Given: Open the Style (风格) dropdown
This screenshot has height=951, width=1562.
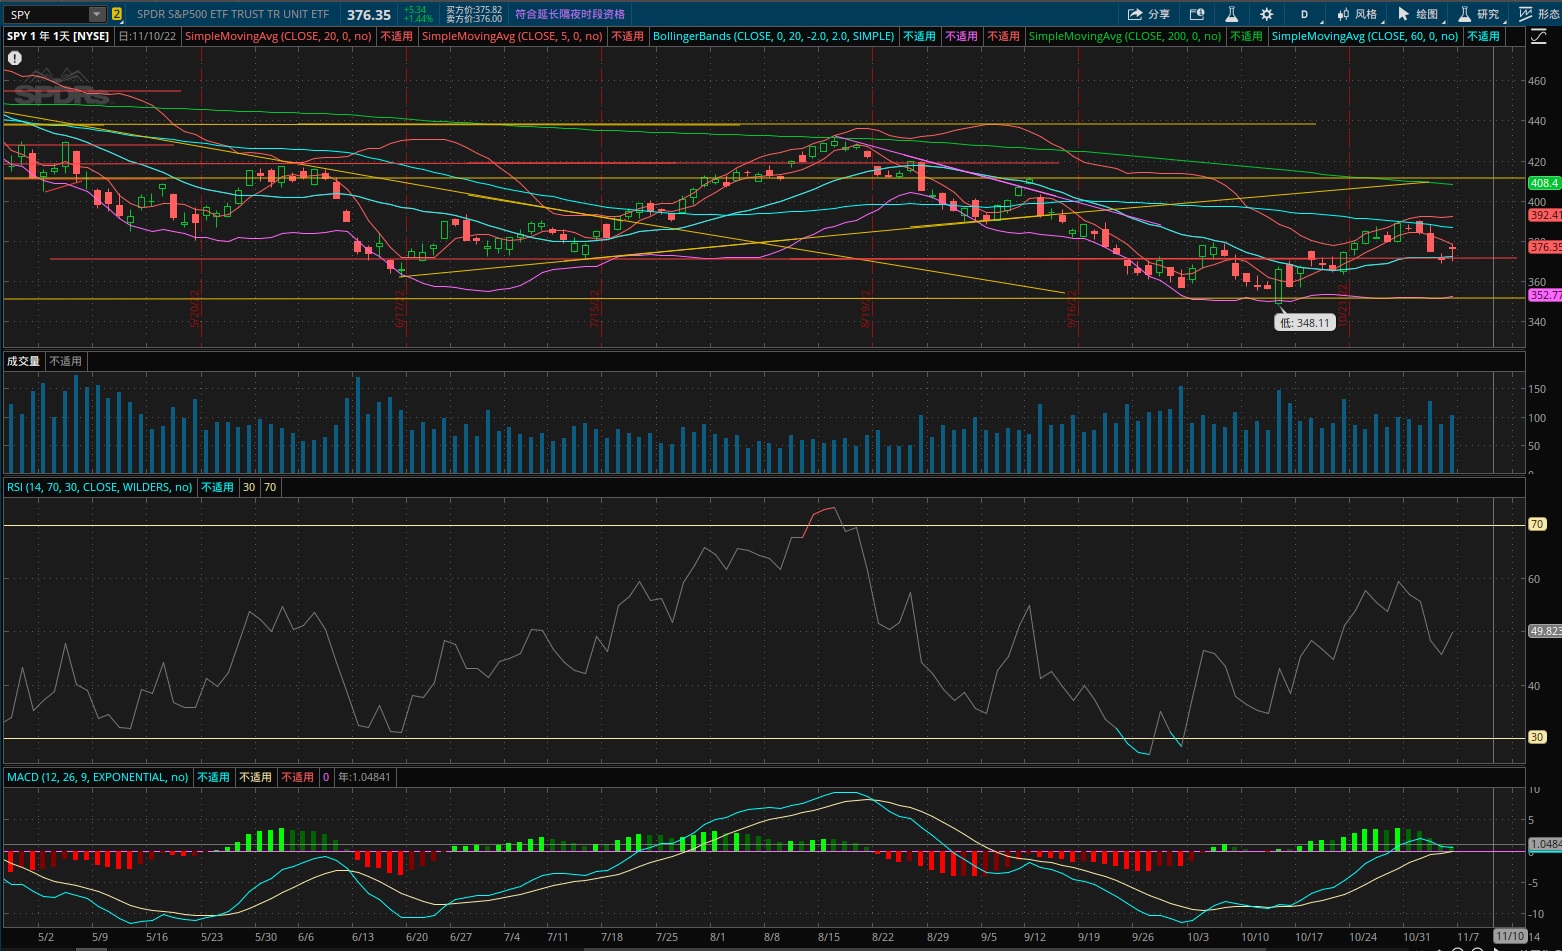Looking at the screenshot, I should [x=1356, y=14].
